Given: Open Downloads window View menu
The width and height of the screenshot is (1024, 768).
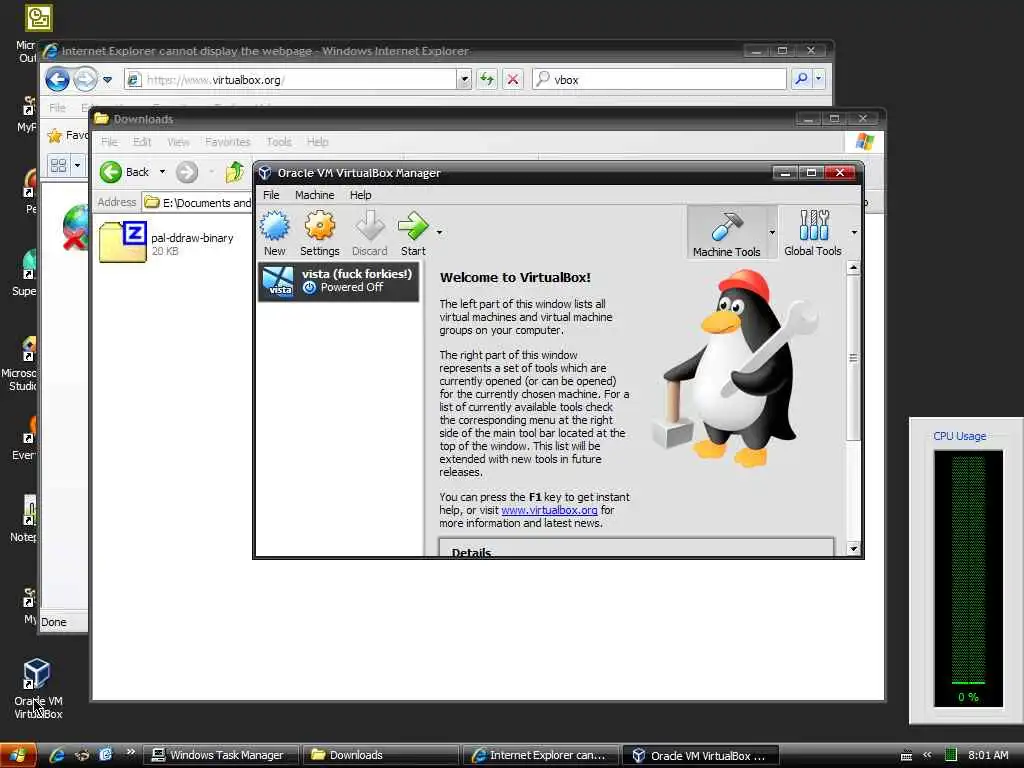Looking at the screenshot, I should click(178, 142).
